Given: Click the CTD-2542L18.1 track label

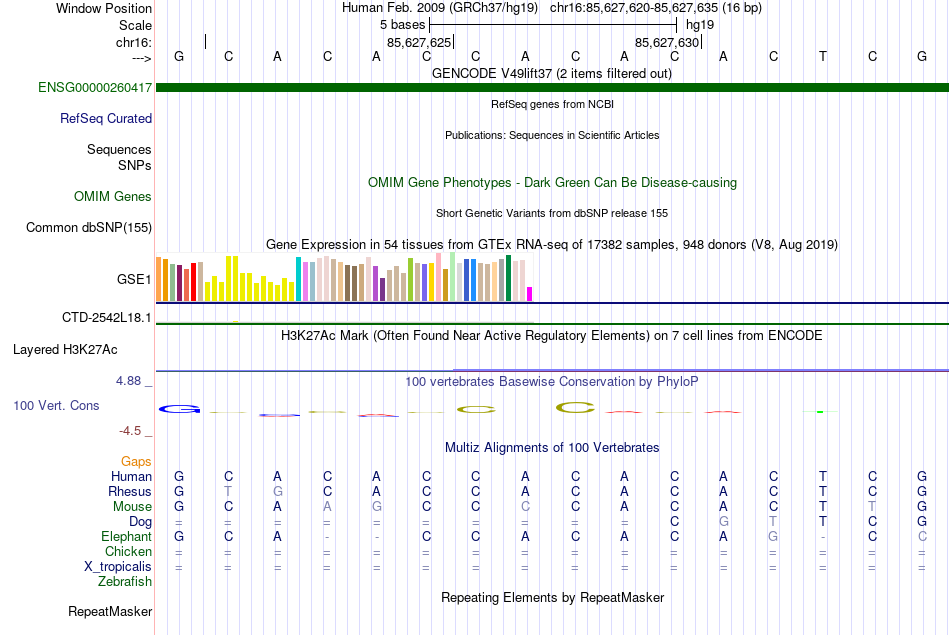Looking at the screenshot, I should coord(107,318).
